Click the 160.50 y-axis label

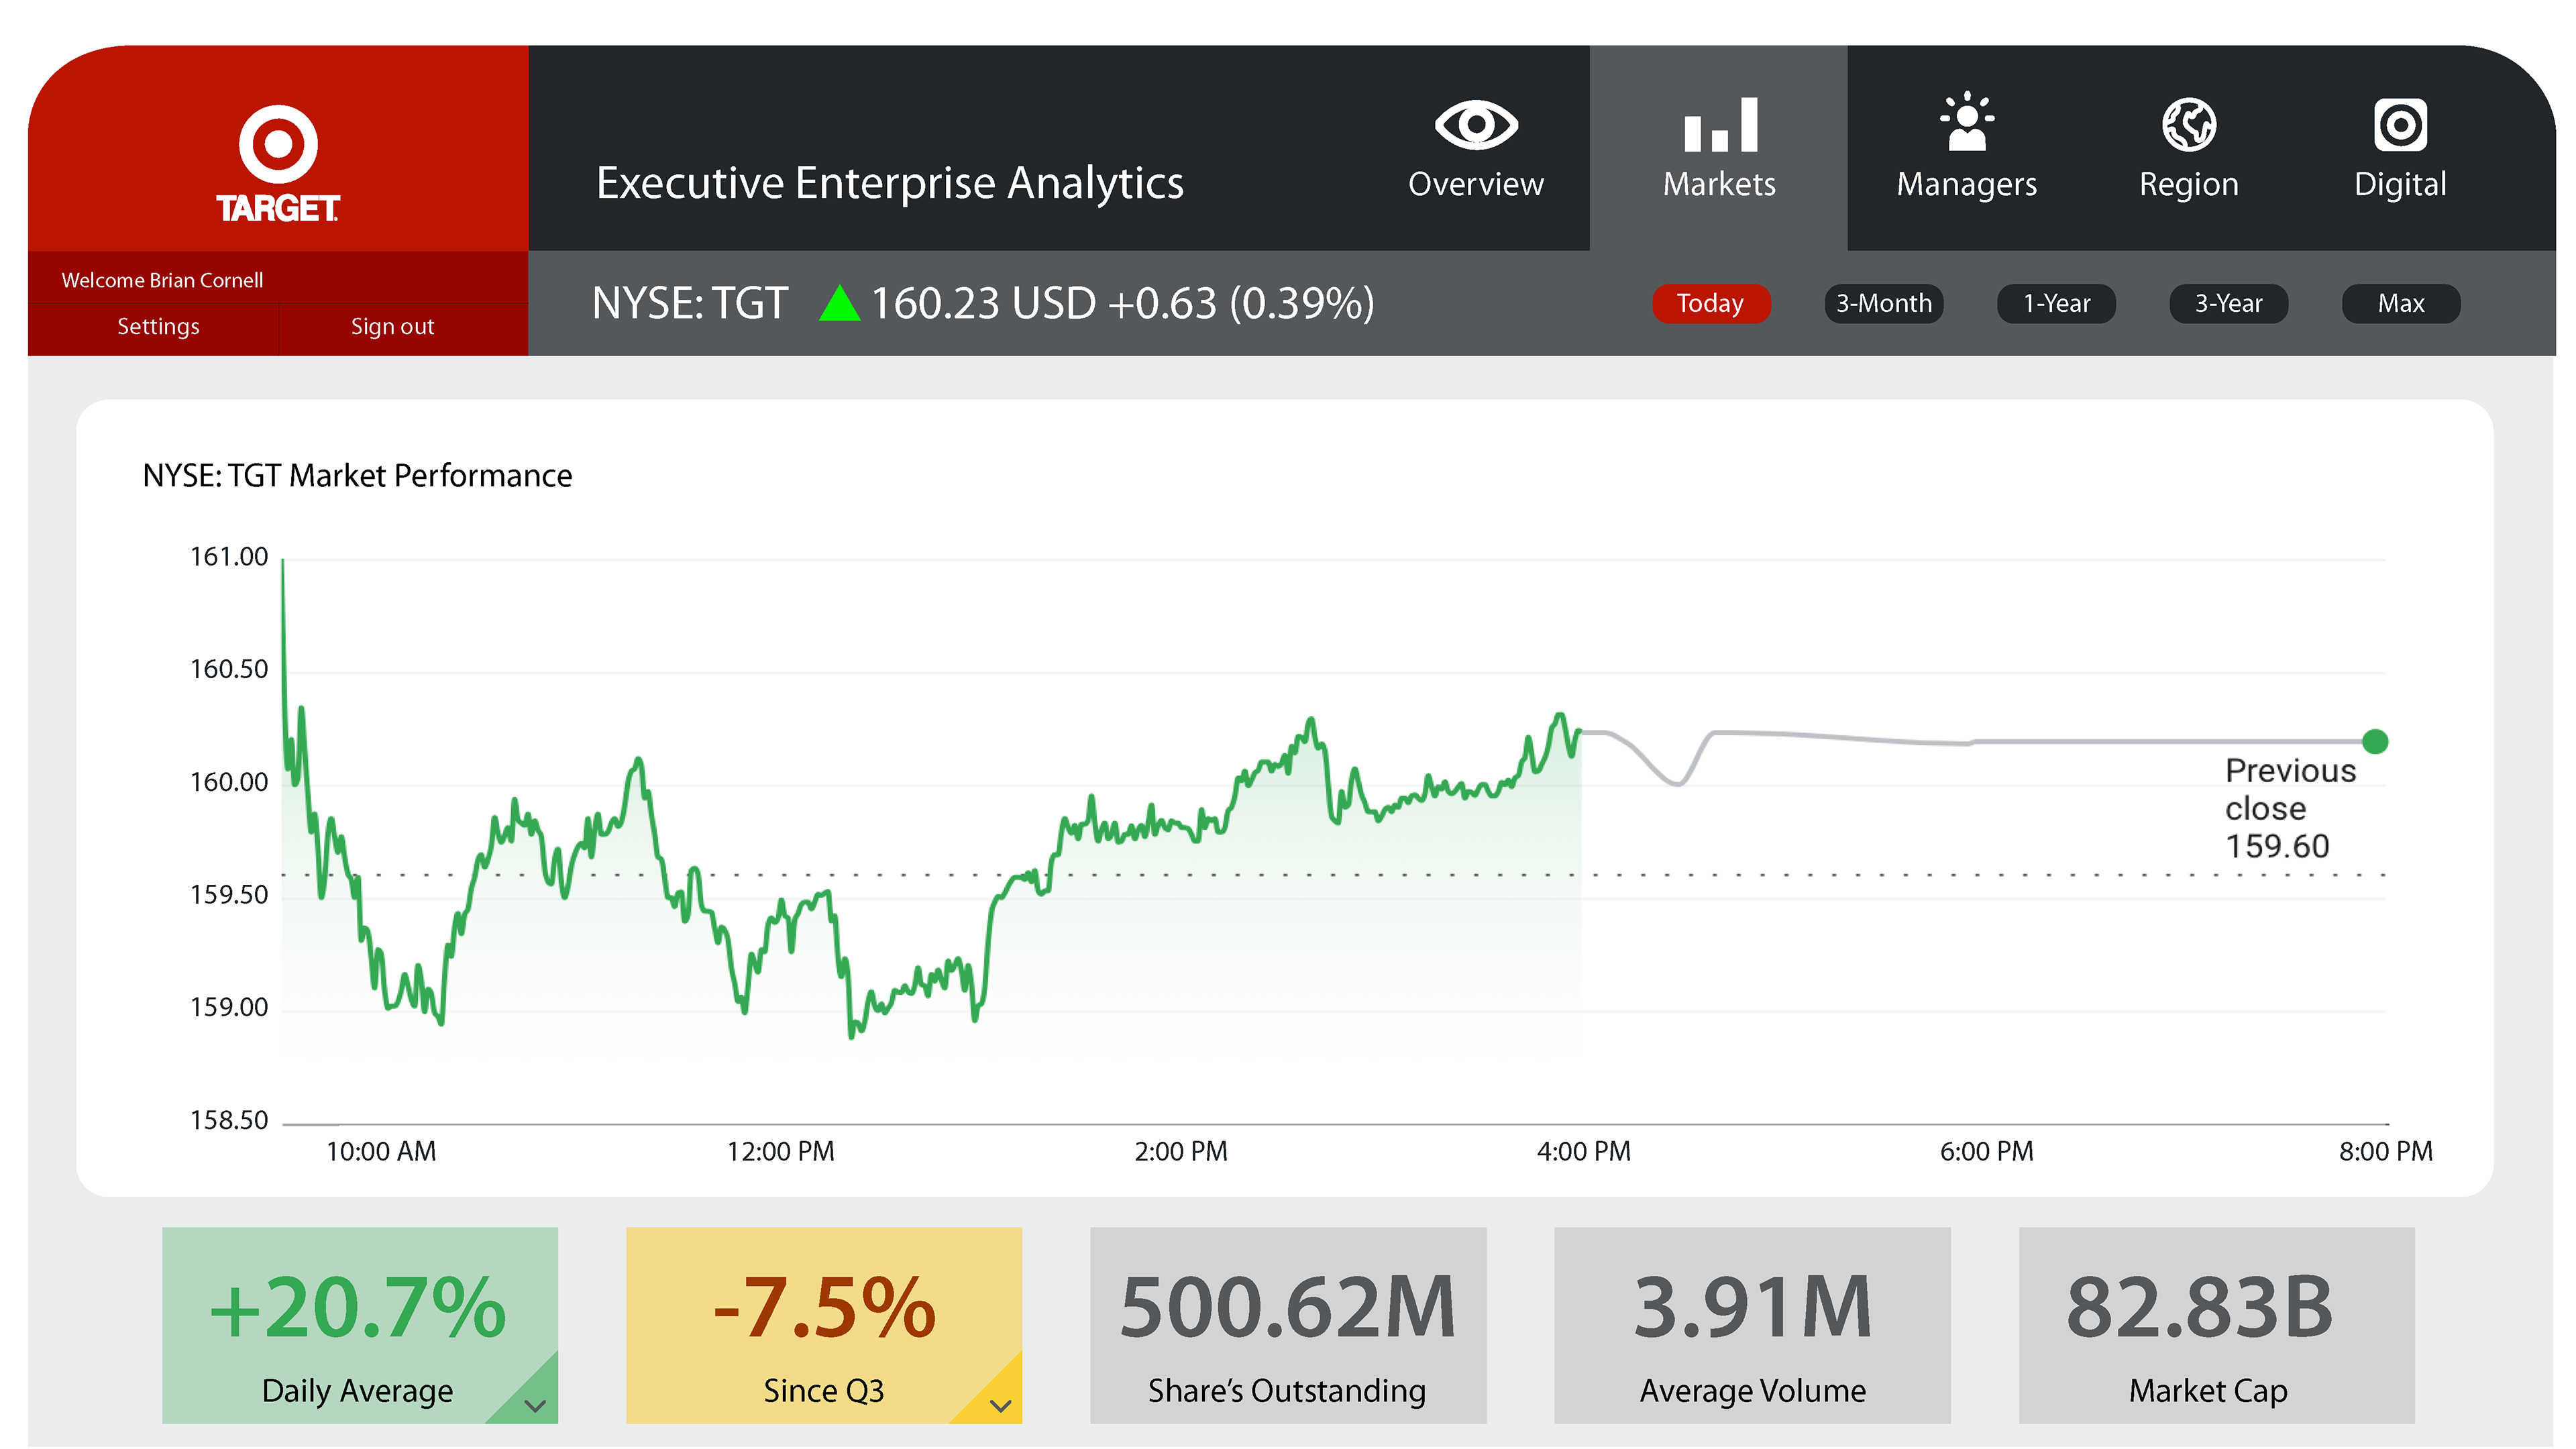click(229, 669)
